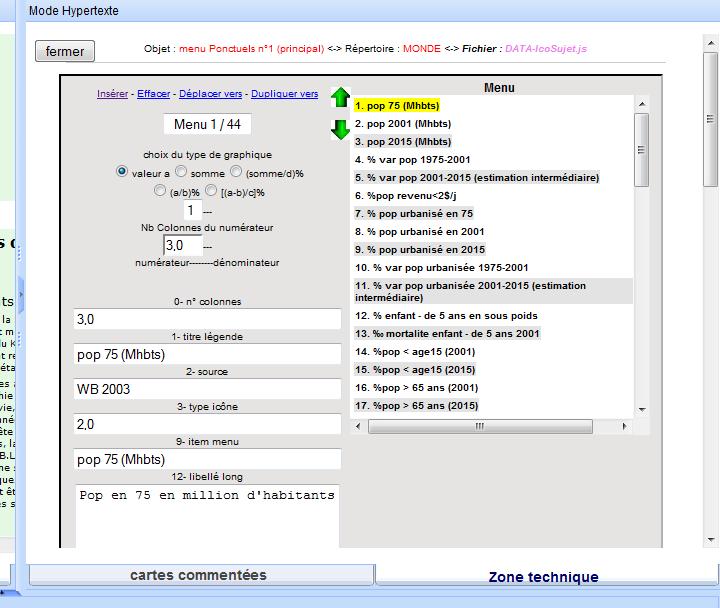
Task: Pick '10. % var pop urbanisée 1975-2001'
Action: click(441, 267)
